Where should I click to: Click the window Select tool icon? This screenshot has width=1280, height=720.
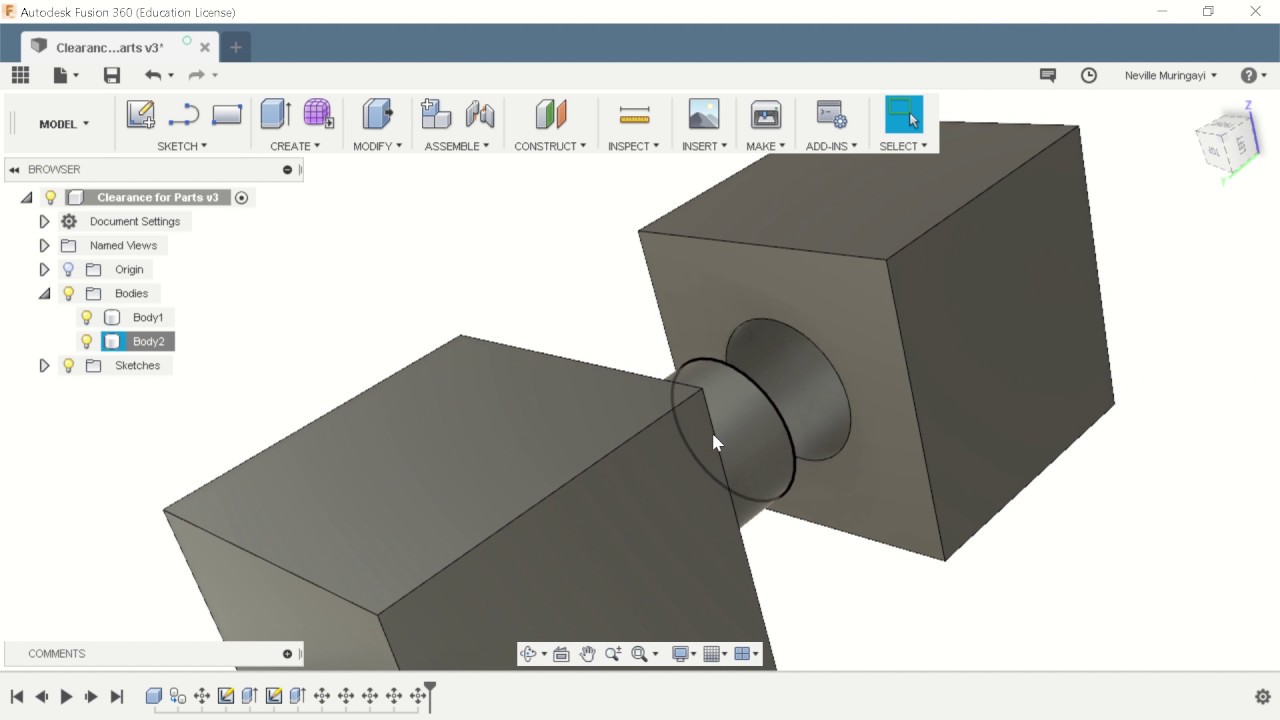coord(904,114)
